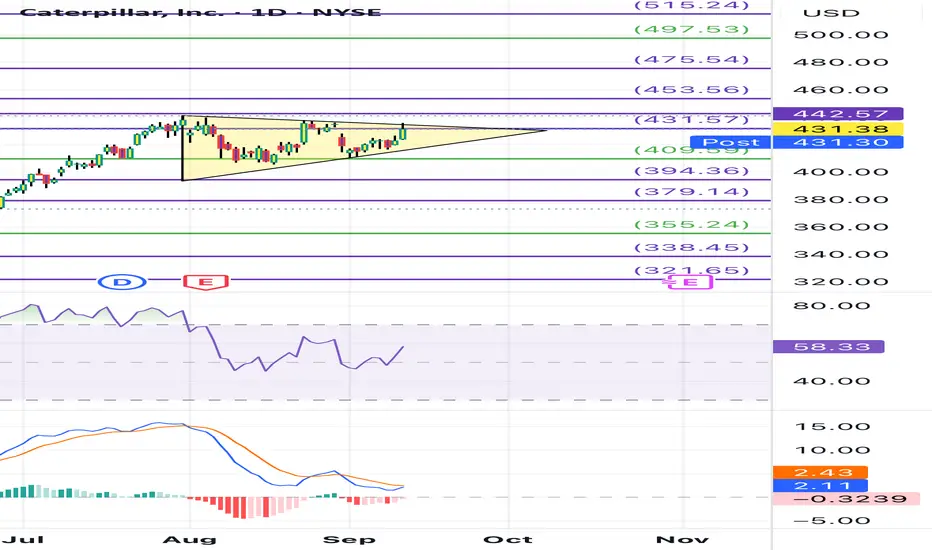This screenshot has height=550, width=932.
Task: Click the Aug label on time axis
Action: click(190, 540)
